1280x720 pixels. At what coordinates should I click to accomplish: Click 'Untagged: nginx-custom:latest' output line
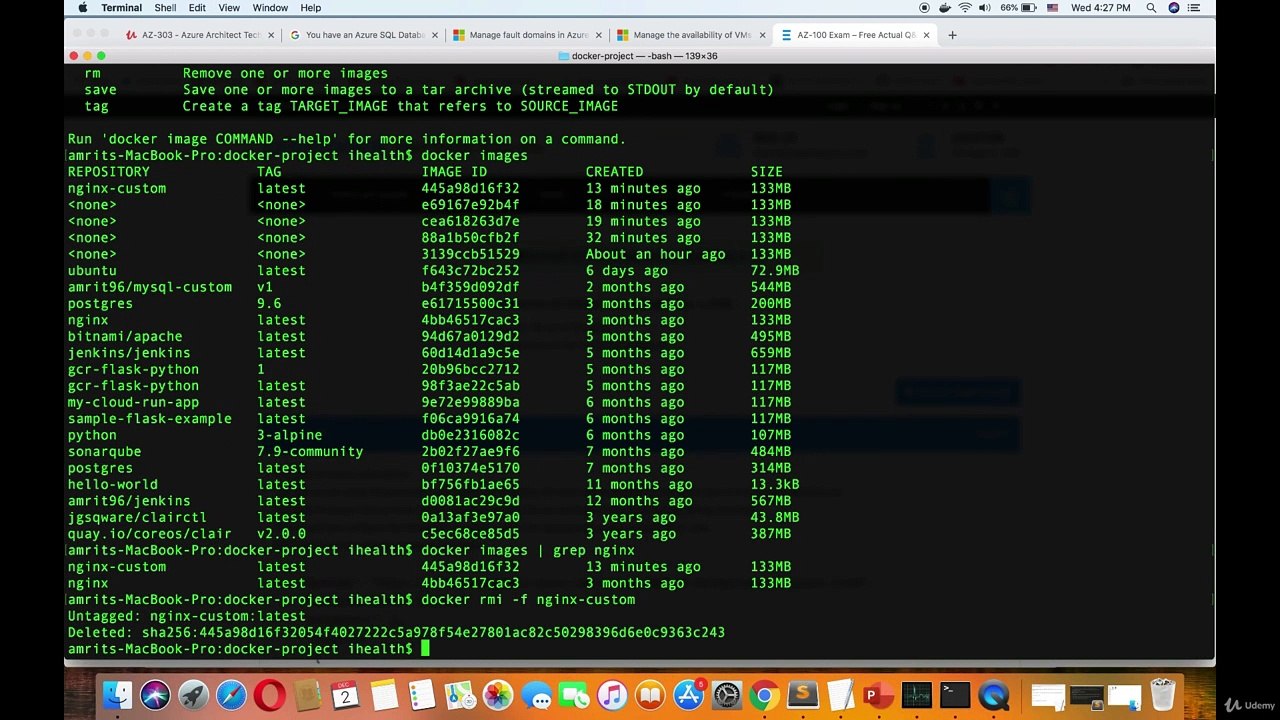pyautogui.click(x=186, y=616)
